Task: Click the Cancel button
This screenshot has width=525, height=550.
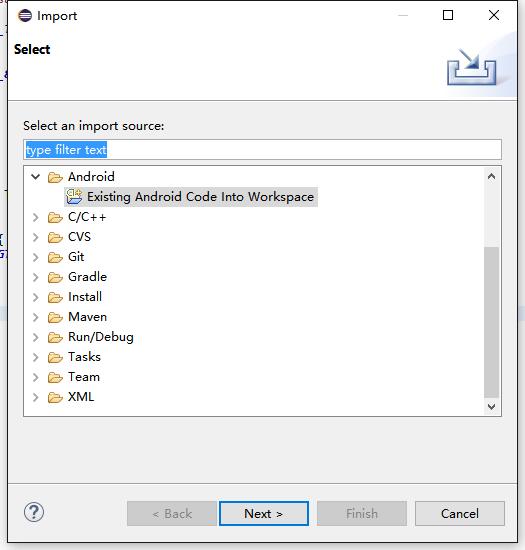Action: click(460, 514)
